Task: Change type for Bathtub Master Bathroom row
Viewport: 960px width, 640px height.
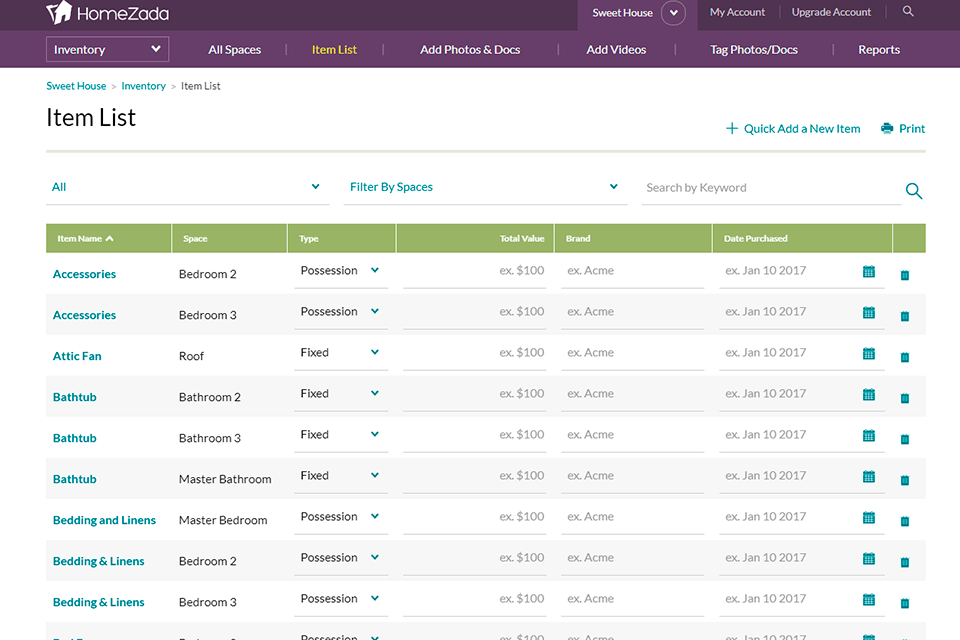Action: pos(340,476)
